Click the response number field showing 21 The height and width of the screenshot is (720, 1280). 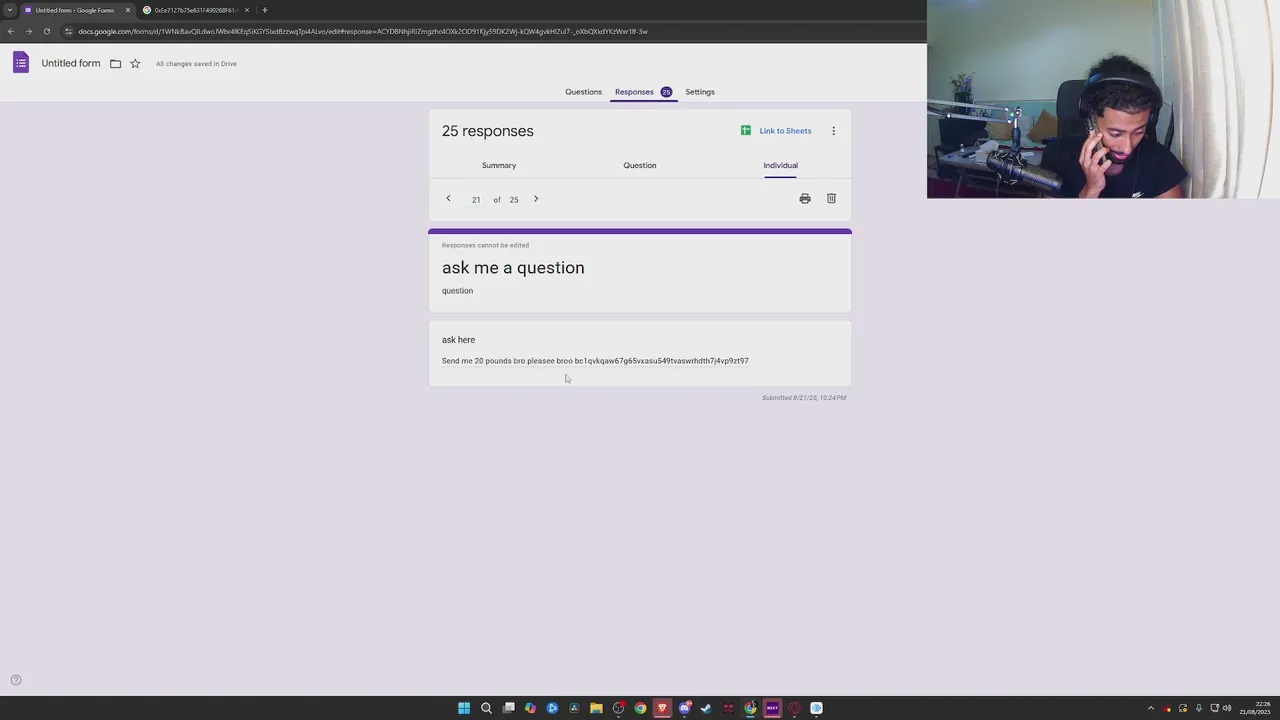476,200
